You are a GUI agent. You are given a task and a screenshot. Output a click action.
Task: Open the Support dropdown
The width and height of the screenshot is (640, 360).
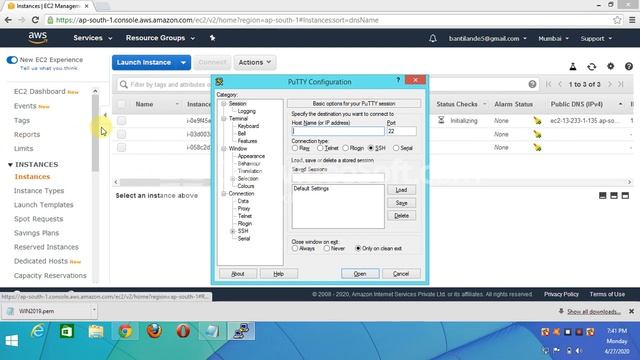click(x=596, y=38)
